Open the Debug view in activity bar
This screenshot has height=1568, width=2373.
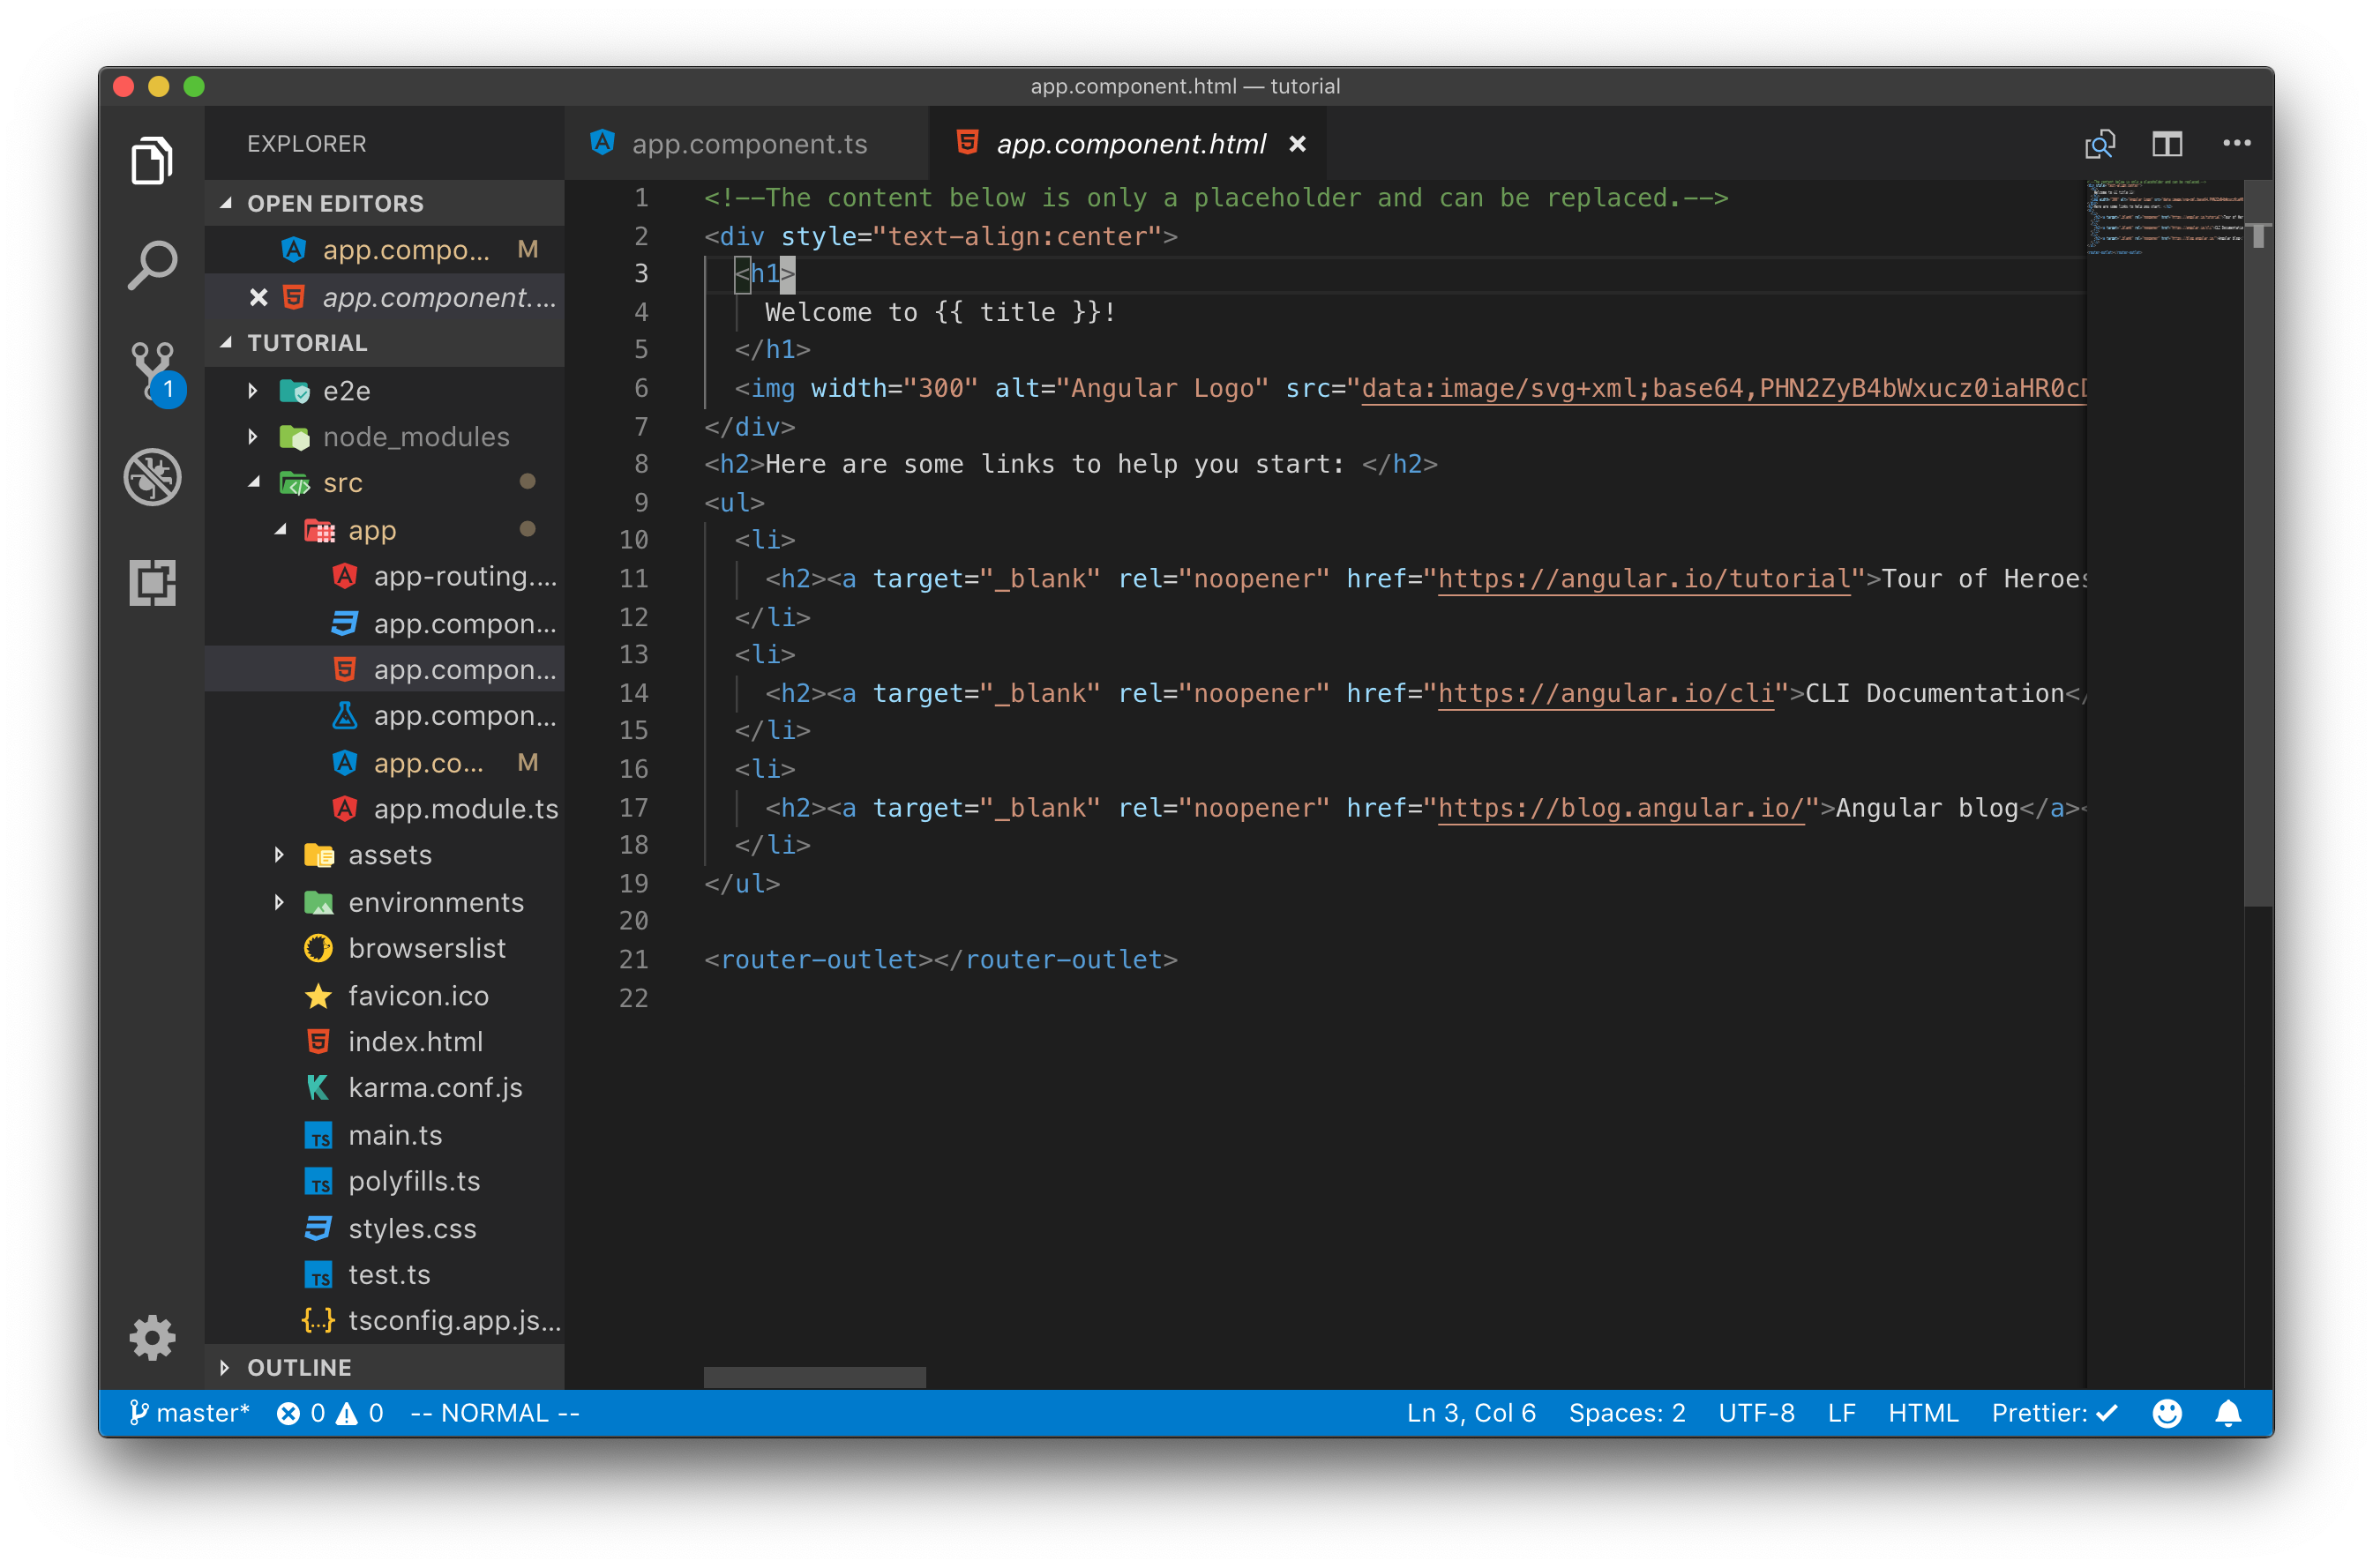tap(152, 477)
